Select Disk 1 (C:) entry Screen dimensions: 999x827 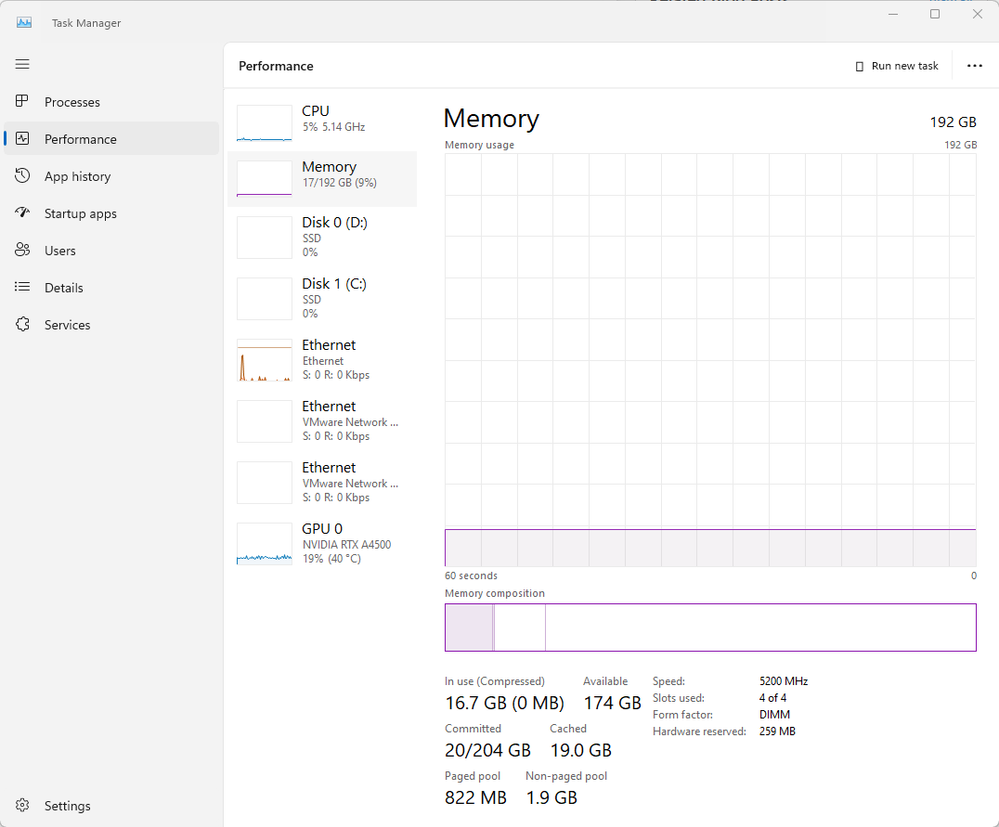pyautogui.click(x=322, y=298)
